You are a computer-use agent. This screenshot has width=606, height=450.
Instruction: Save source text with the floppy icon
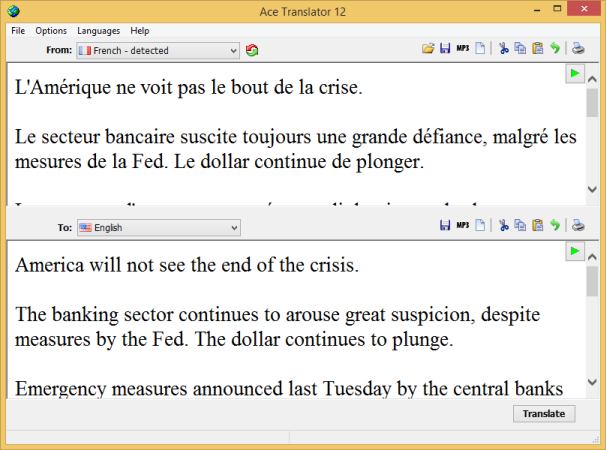click(x=445, y=49)
